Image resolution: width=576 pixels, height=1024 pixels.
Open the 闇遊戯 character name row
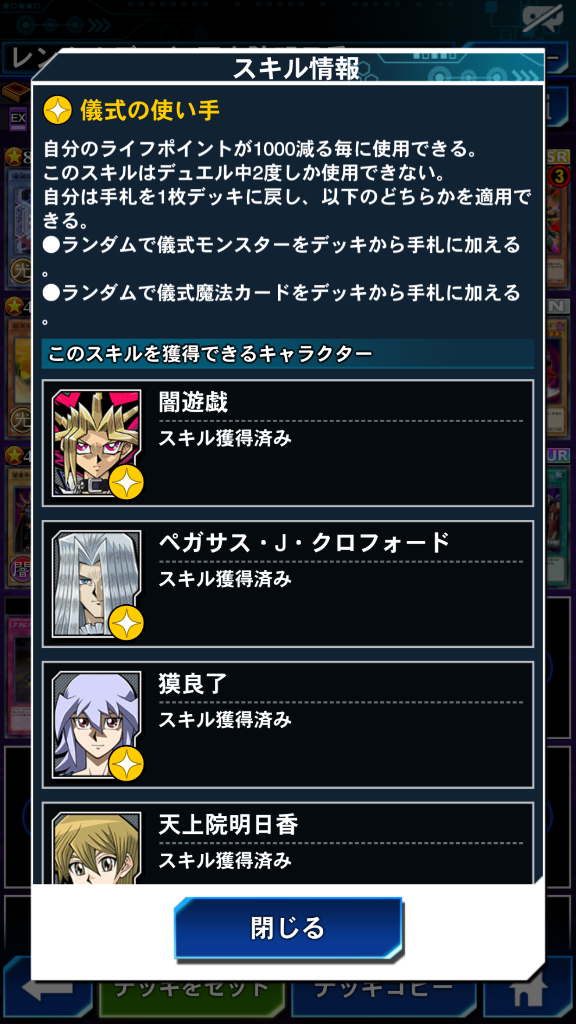pos(288,443)
